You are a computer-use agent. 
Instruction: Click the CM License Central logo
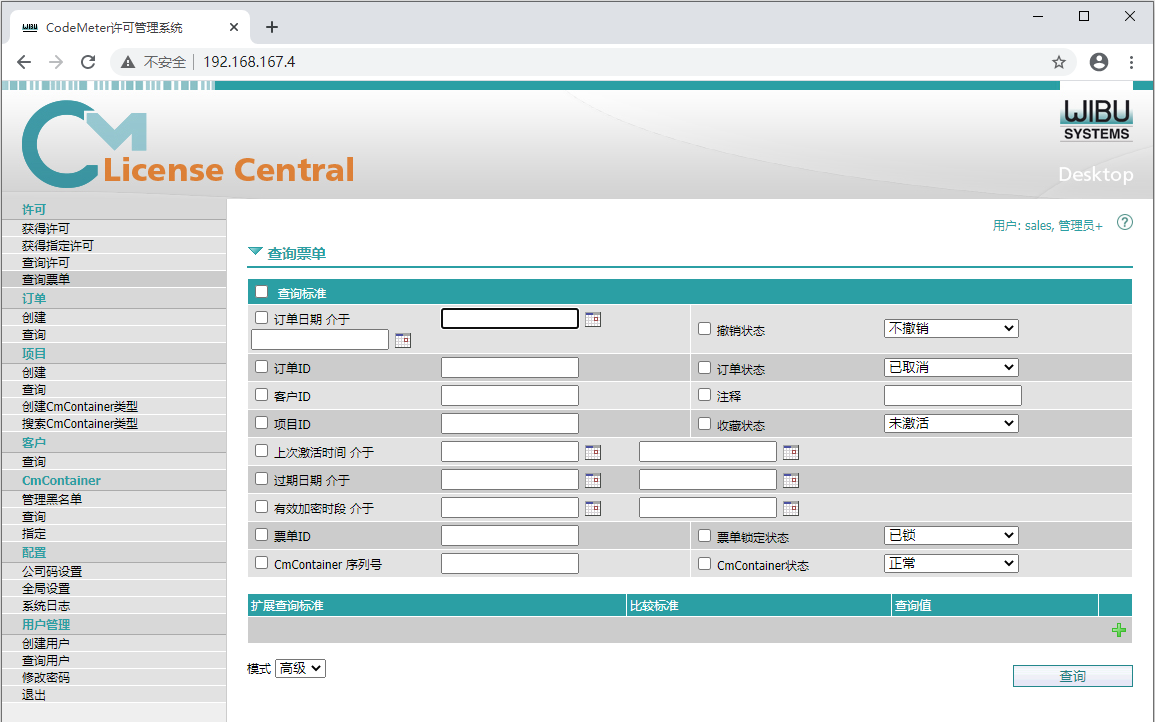[188, 144]
